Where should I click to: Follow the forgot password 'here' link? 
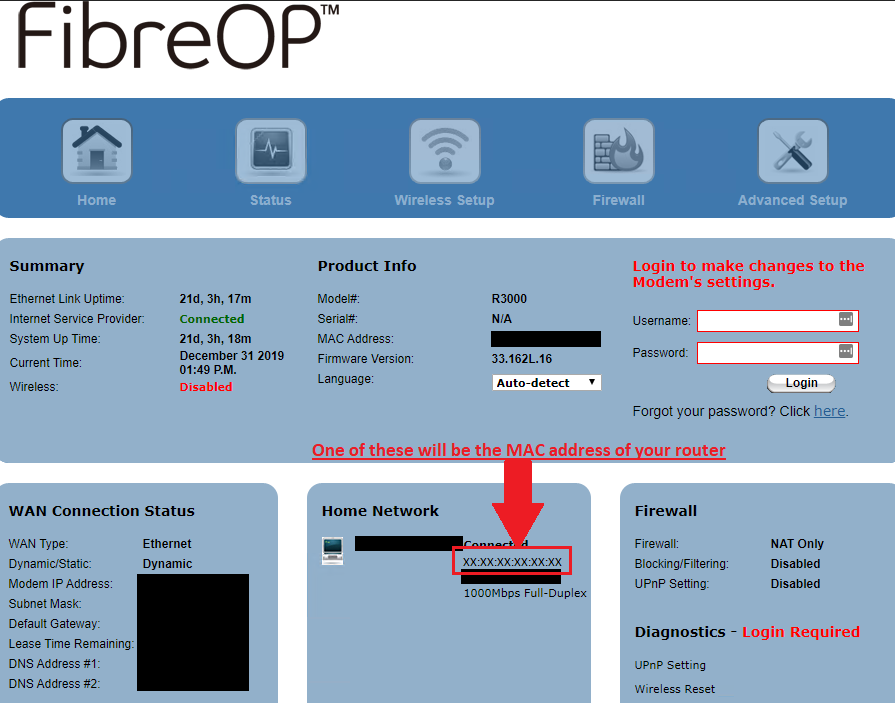click(829, 411)
